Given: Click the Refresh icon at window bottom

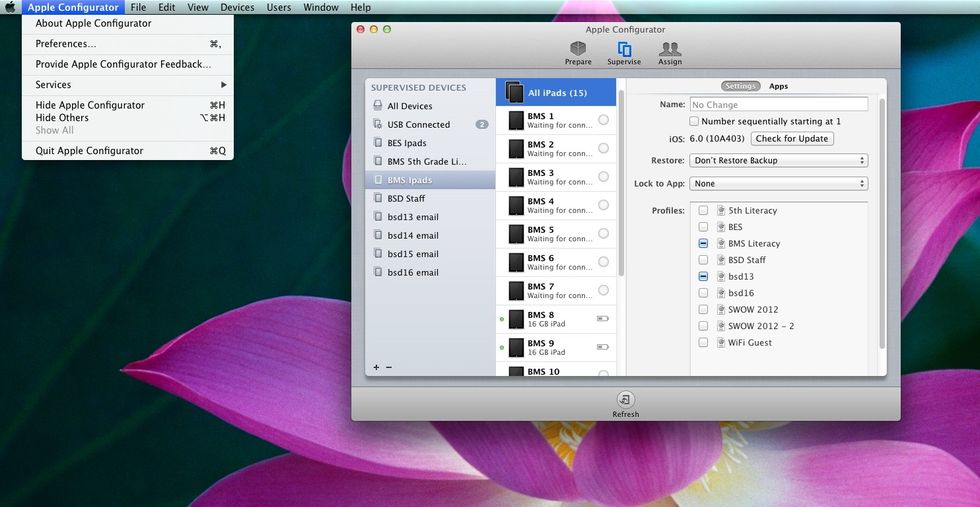Looking at the screenshot, I should [x=625, y=400].
